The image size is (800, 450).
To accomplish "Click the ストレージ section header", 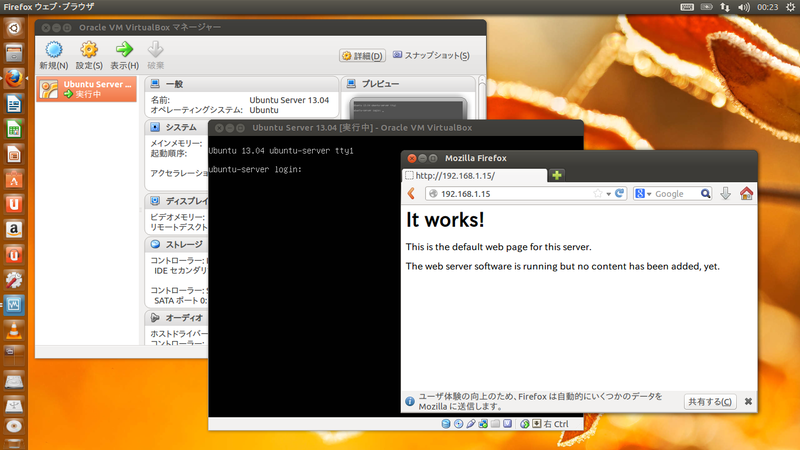I will (x=177, y=244).
